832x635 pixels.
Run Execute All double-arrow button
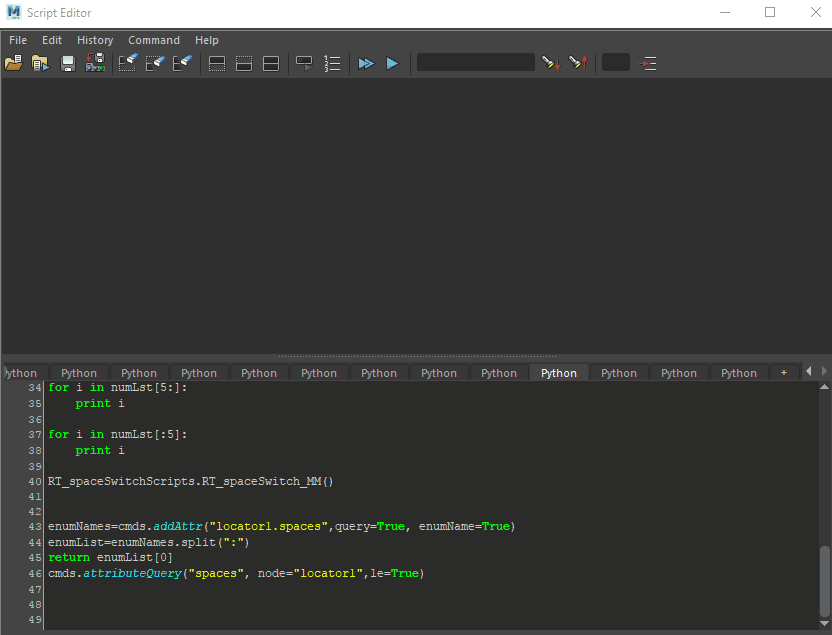point(366,64)
